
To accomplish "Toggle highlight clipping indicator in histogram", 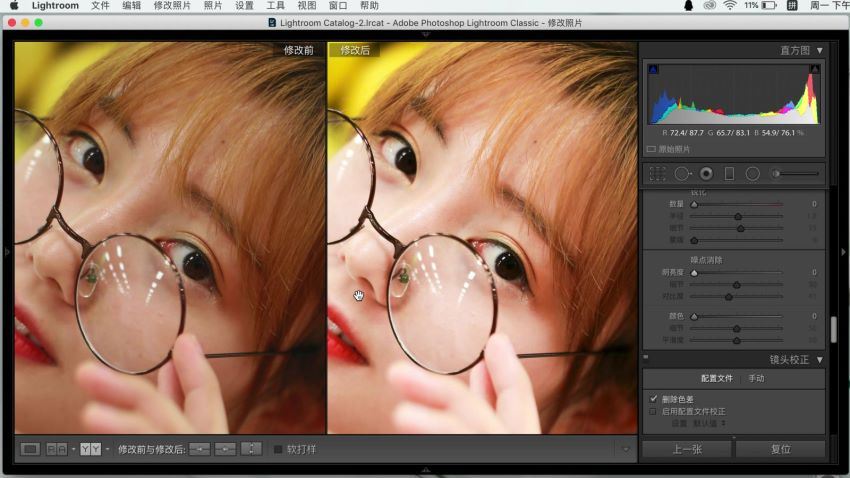I will coord(814,69).
